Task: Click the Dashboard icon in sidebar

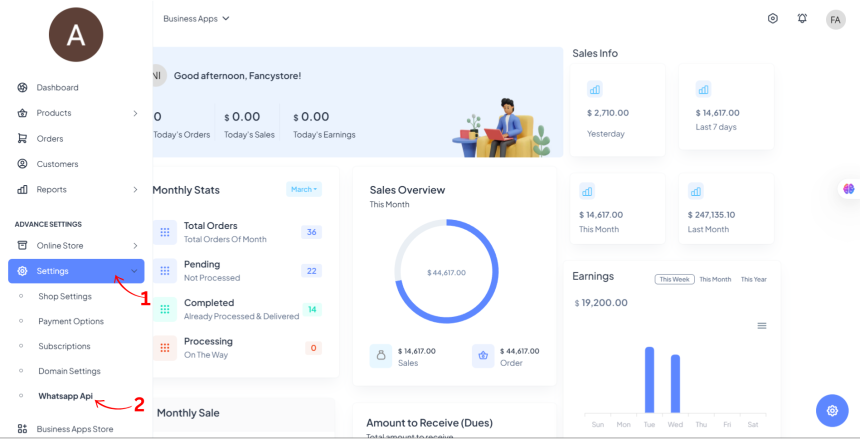Action: (22, 87)
